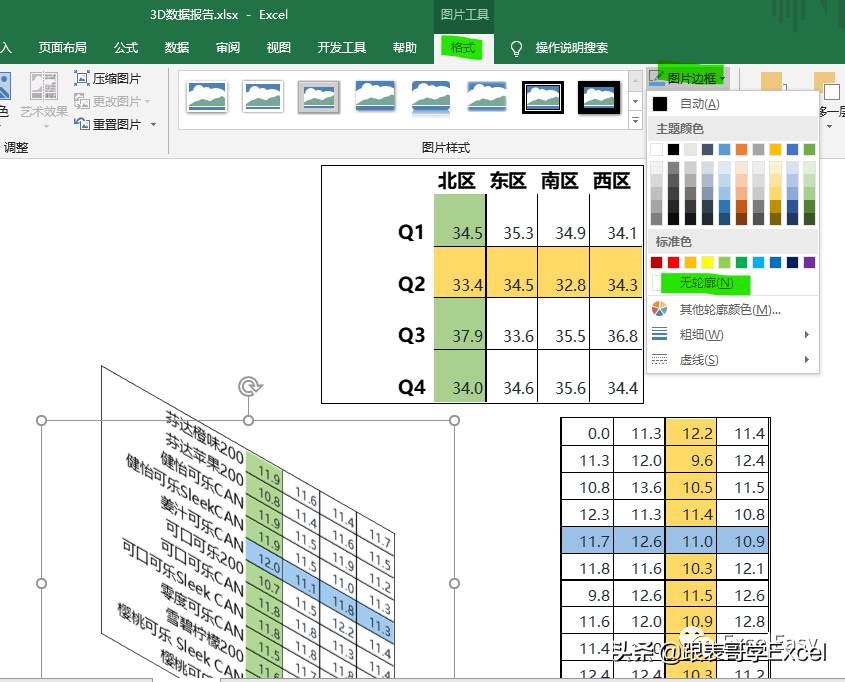
Task: Click the 西区 column header in the table
Action: 612,180
